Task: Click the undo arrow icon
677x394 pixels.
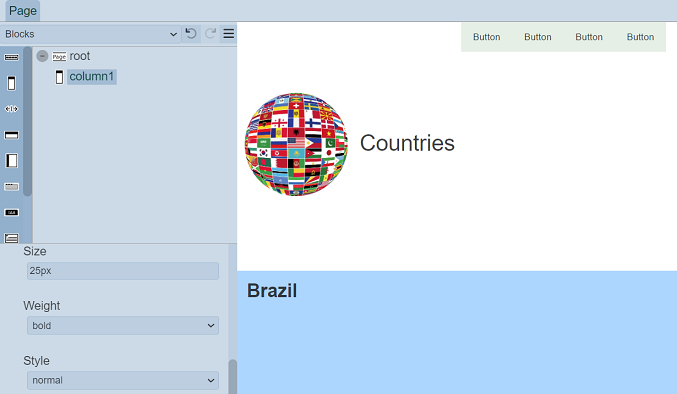Action: tap(191, 34)
